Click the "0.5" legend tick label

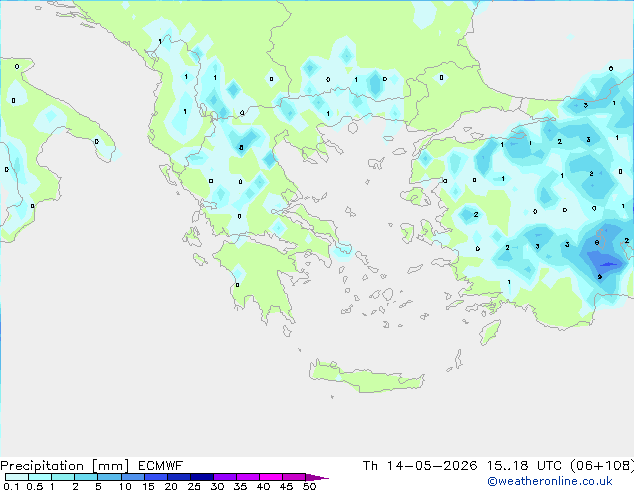click(x=35, y=486)
